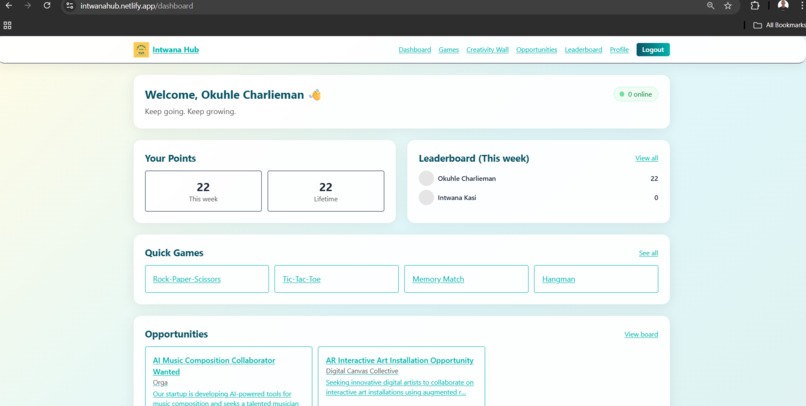Click the Lifetime points box

(326, 191)
